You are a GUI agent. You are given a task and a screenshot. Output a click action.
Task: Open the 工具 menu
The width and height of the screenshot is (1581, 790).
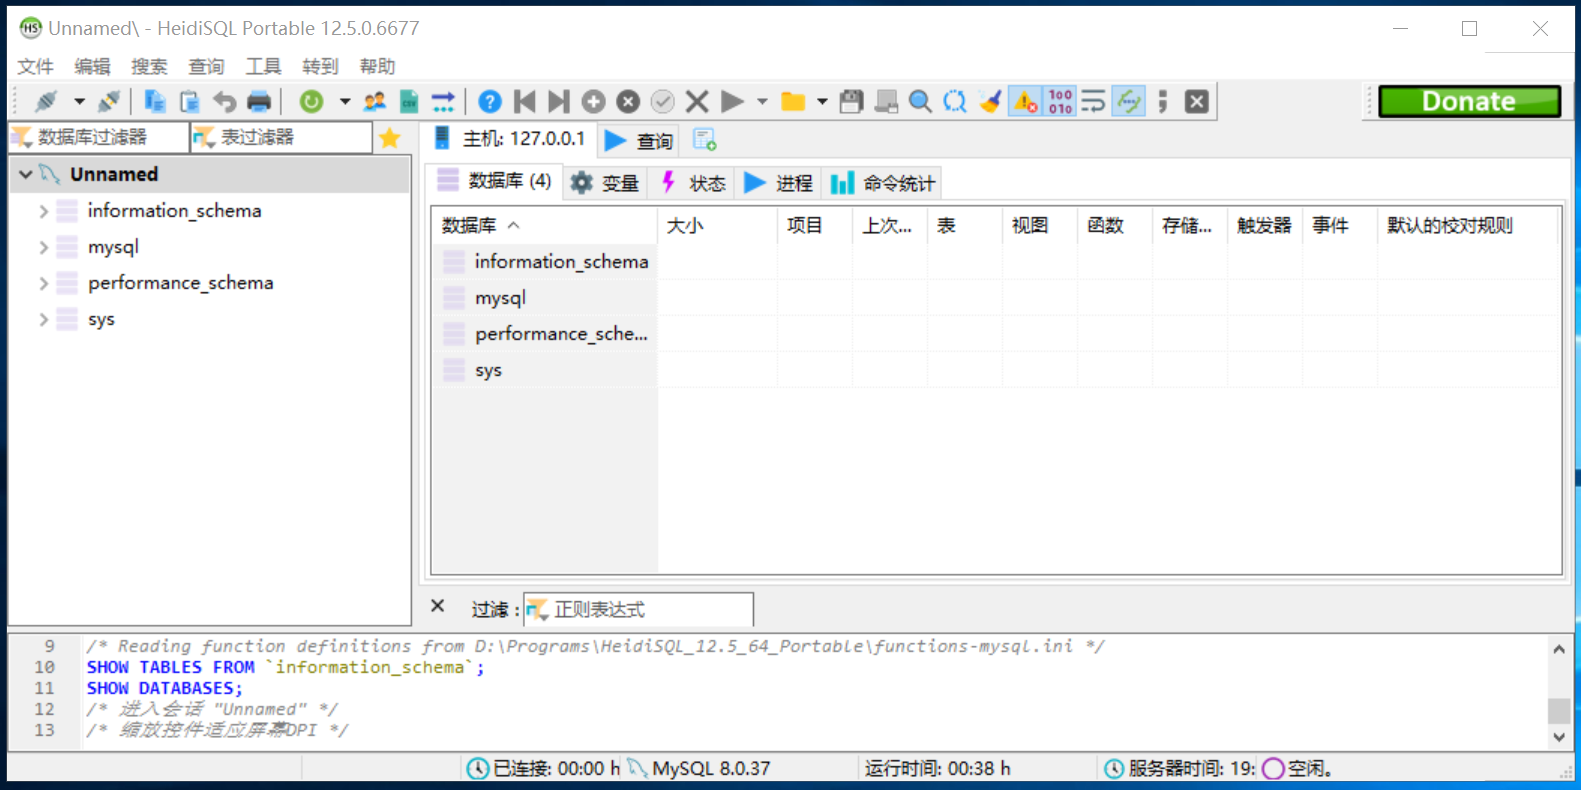tap(263, 66)
